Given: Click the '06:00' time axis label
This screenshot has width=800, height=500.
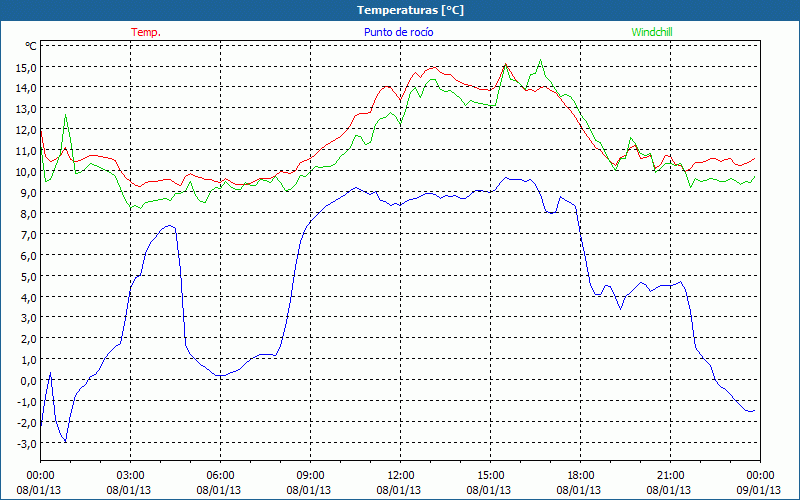Looking at the screenshot, I should click(x=220, y=476).
